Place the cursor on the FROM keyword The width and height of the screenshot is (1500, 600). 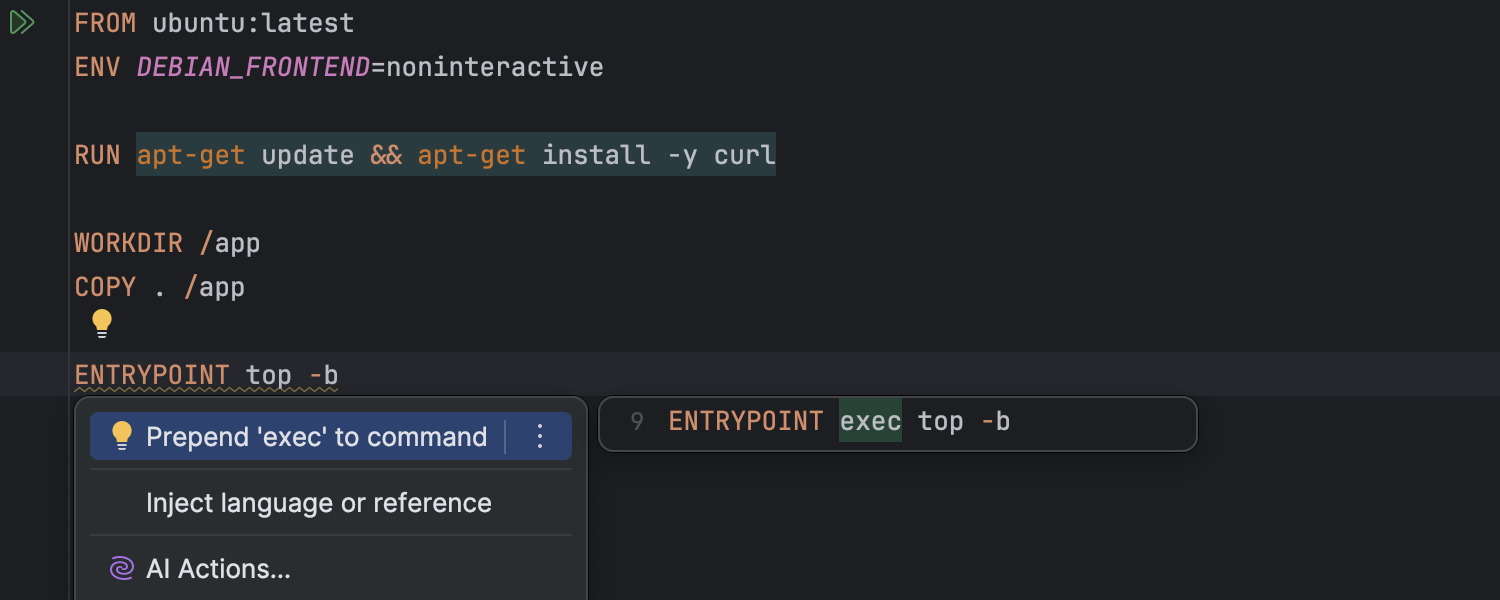[105, 23]
